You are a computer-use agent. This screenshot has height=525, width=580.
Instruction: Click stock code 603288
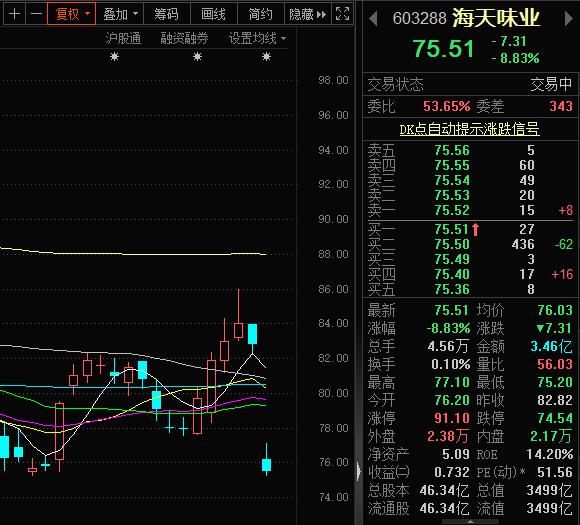coord(419,18)
